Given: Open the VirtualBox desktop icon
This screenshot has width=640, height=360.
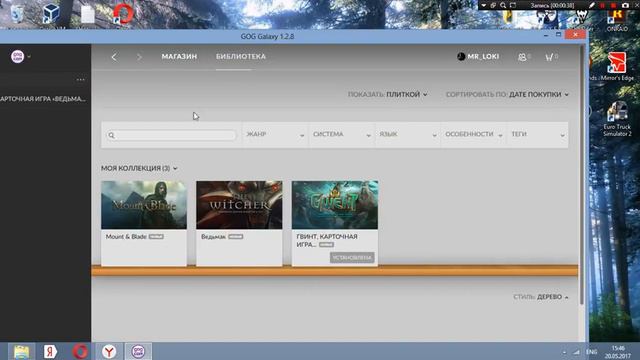Looking at the screenshot, I should 51,13.
